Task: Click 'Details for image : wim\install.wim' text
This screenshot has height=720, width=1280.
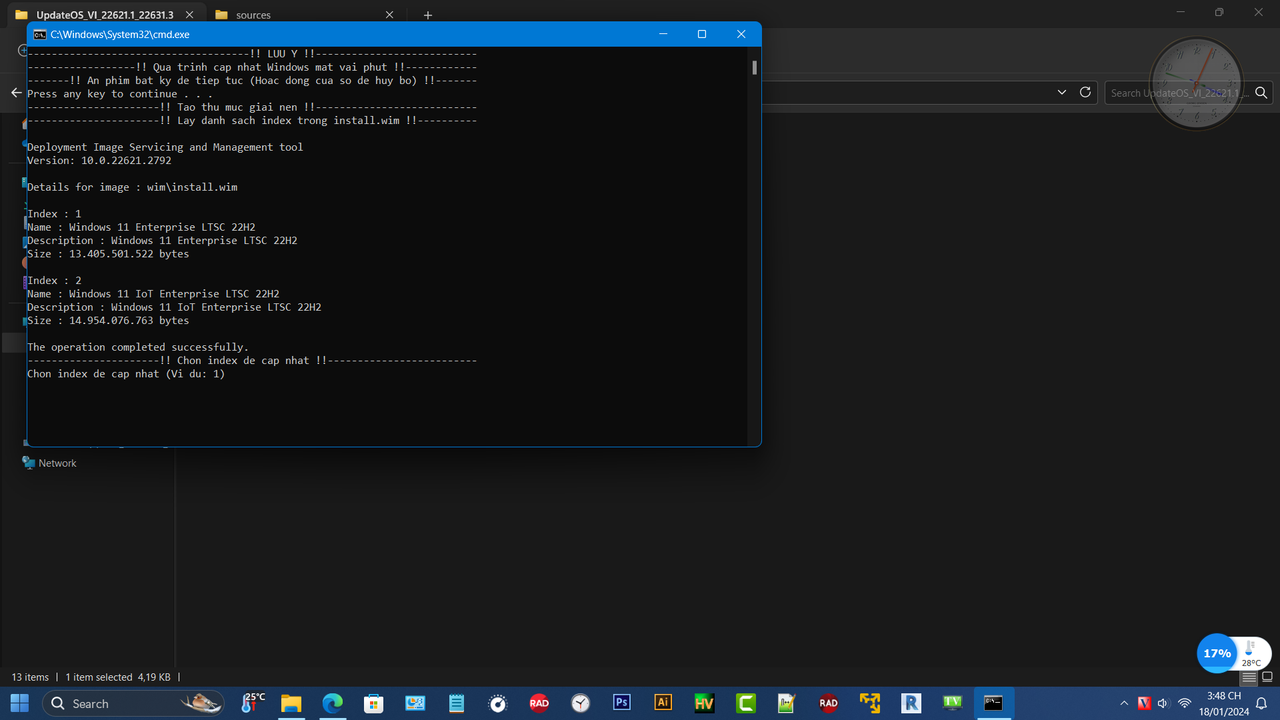Action: (132, 187)
